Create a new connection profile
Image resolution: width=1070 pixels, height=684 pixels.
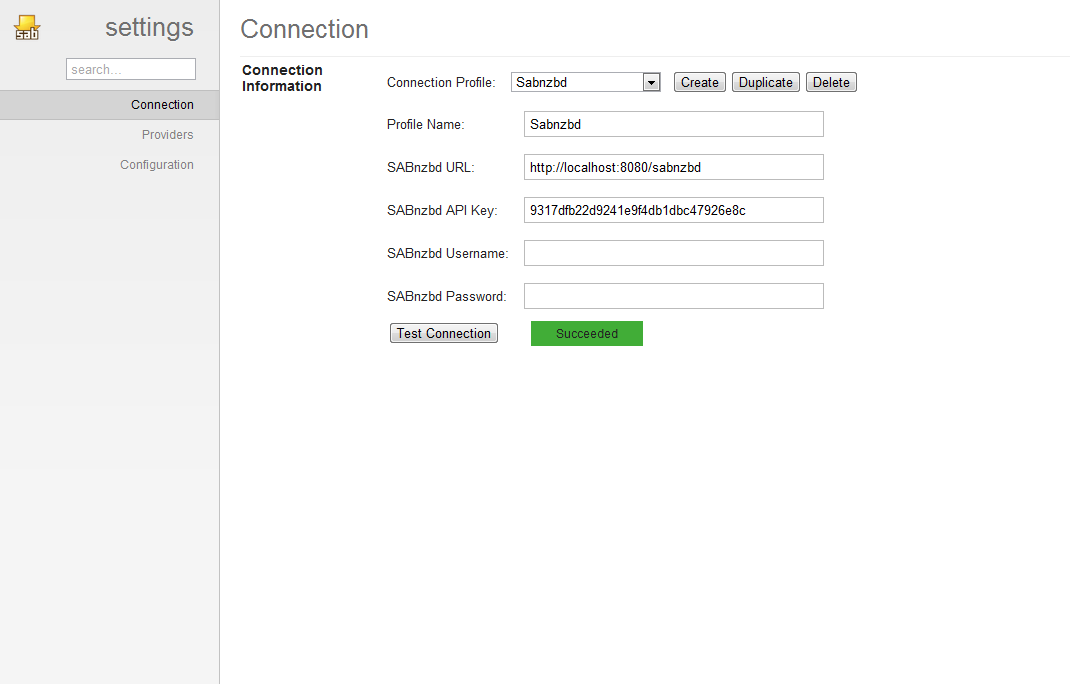(699, 82)
